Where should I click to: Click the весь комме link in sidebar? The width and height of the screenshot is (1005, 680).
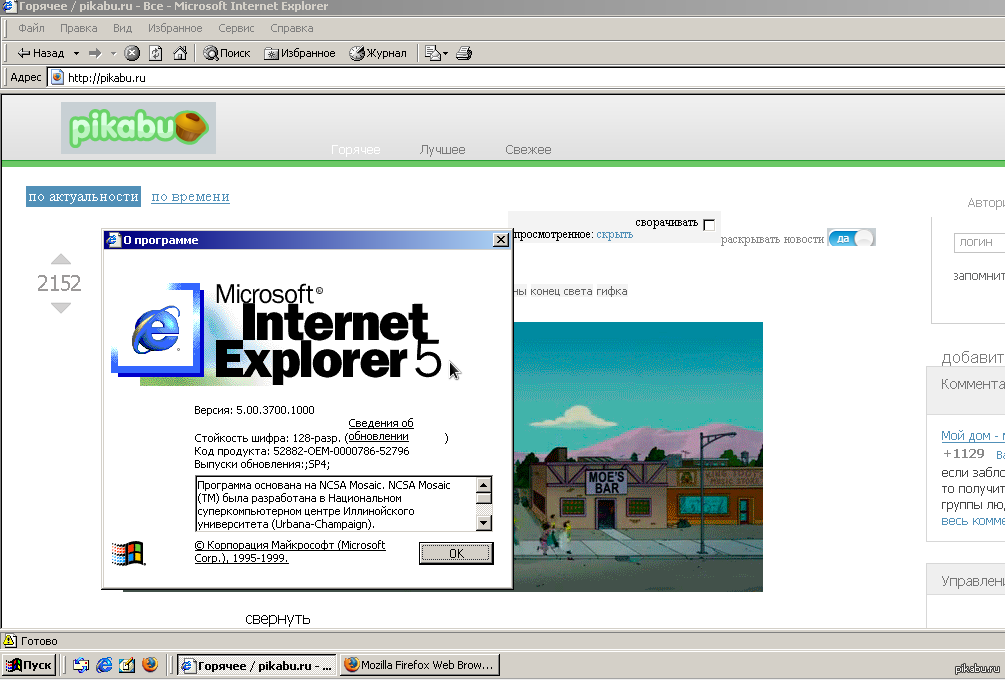point(972,520)
